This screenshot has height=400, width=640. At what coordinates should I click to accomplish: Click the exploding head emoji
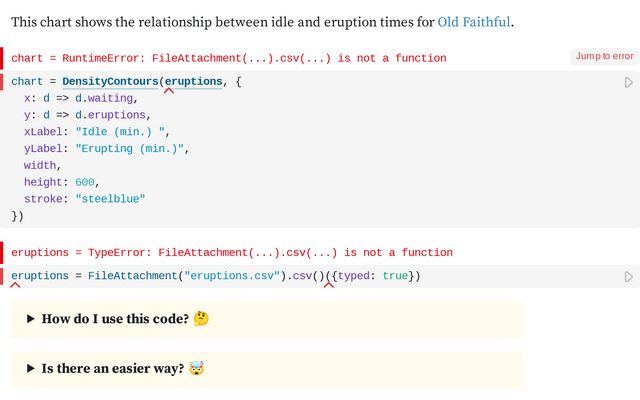click(197, 369)
